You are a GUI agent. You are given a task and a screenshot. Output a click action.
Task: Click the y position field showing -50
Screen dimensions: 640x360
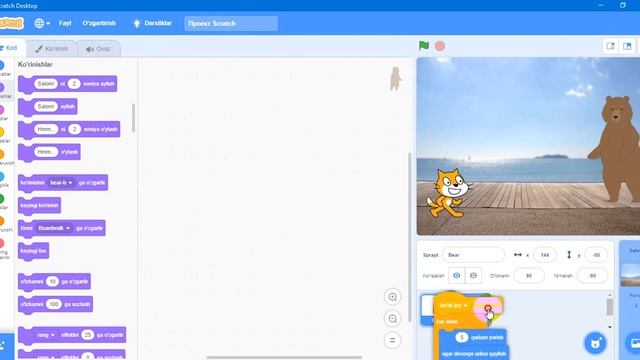click(596, 255)
